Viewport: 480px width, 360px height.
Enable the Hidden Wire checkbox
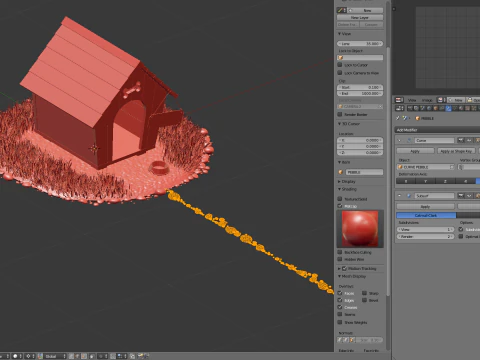(x=340, y=259)
